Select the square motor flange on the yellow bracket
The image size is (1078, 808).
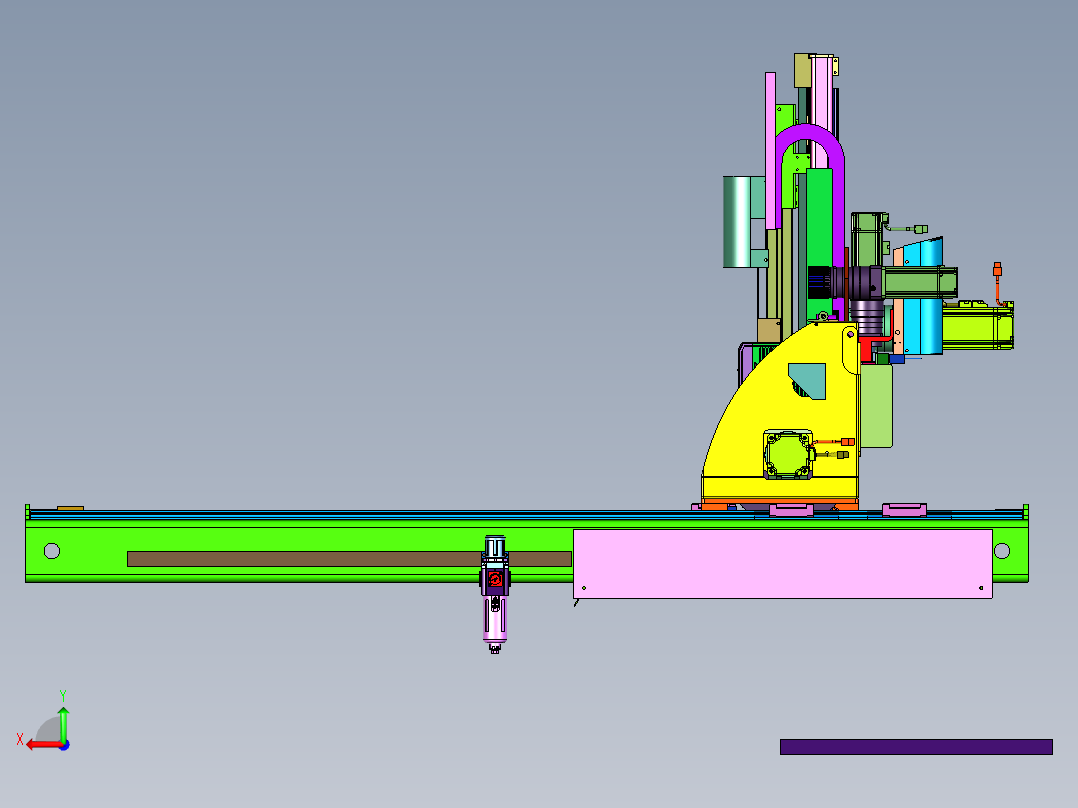[789, 455]
